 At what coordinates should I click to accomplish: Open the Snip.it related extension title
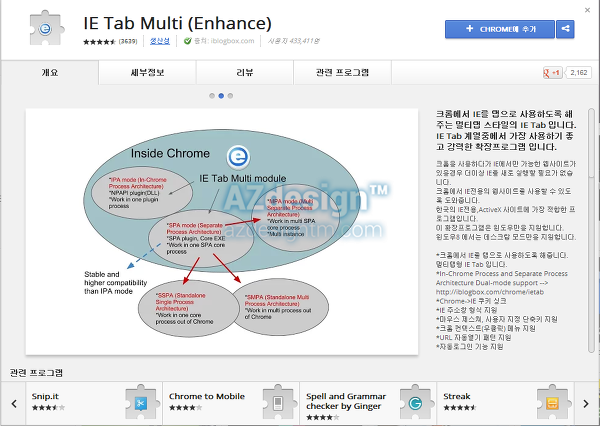[45, 397]
